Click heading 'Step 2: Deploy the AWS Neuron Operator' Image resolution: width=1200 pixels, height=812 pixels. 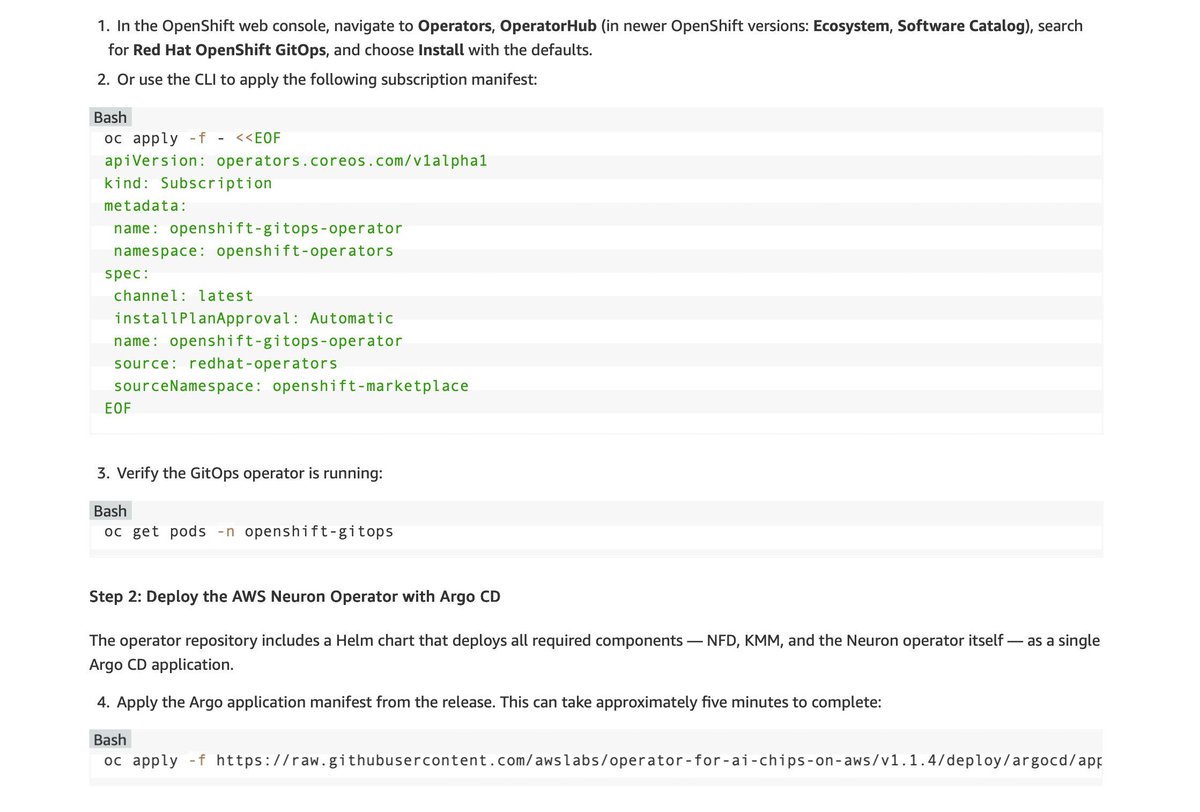(x=295, y=596)
